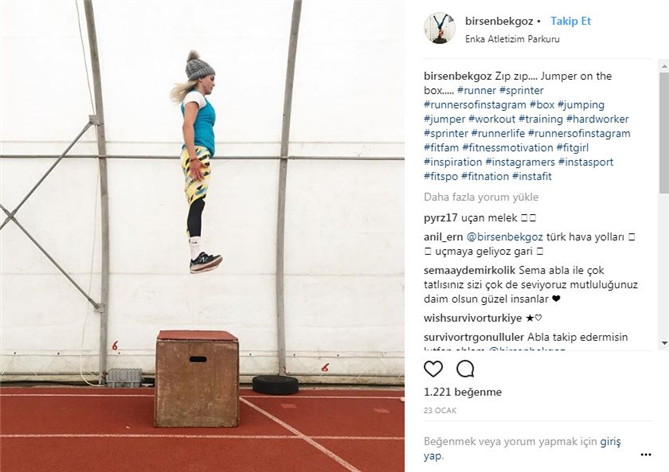Click the comment speech bubble icon
The image size is (669, 472).
465,369
